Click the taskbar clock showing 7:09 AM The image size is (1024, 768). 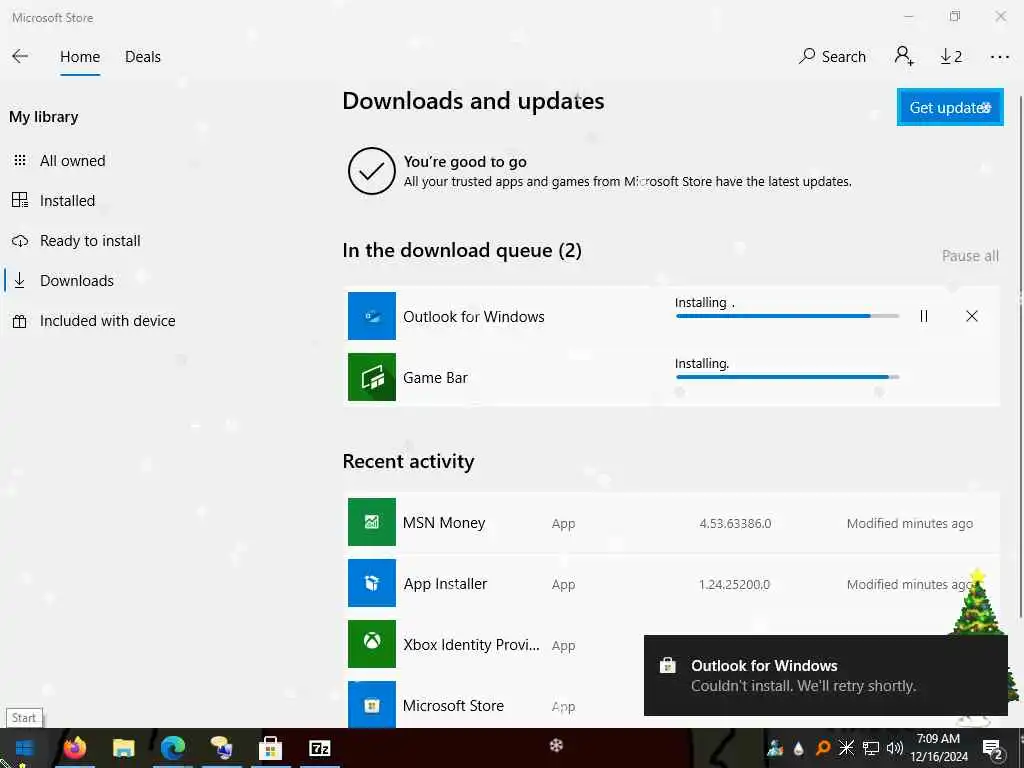(938, 748)
